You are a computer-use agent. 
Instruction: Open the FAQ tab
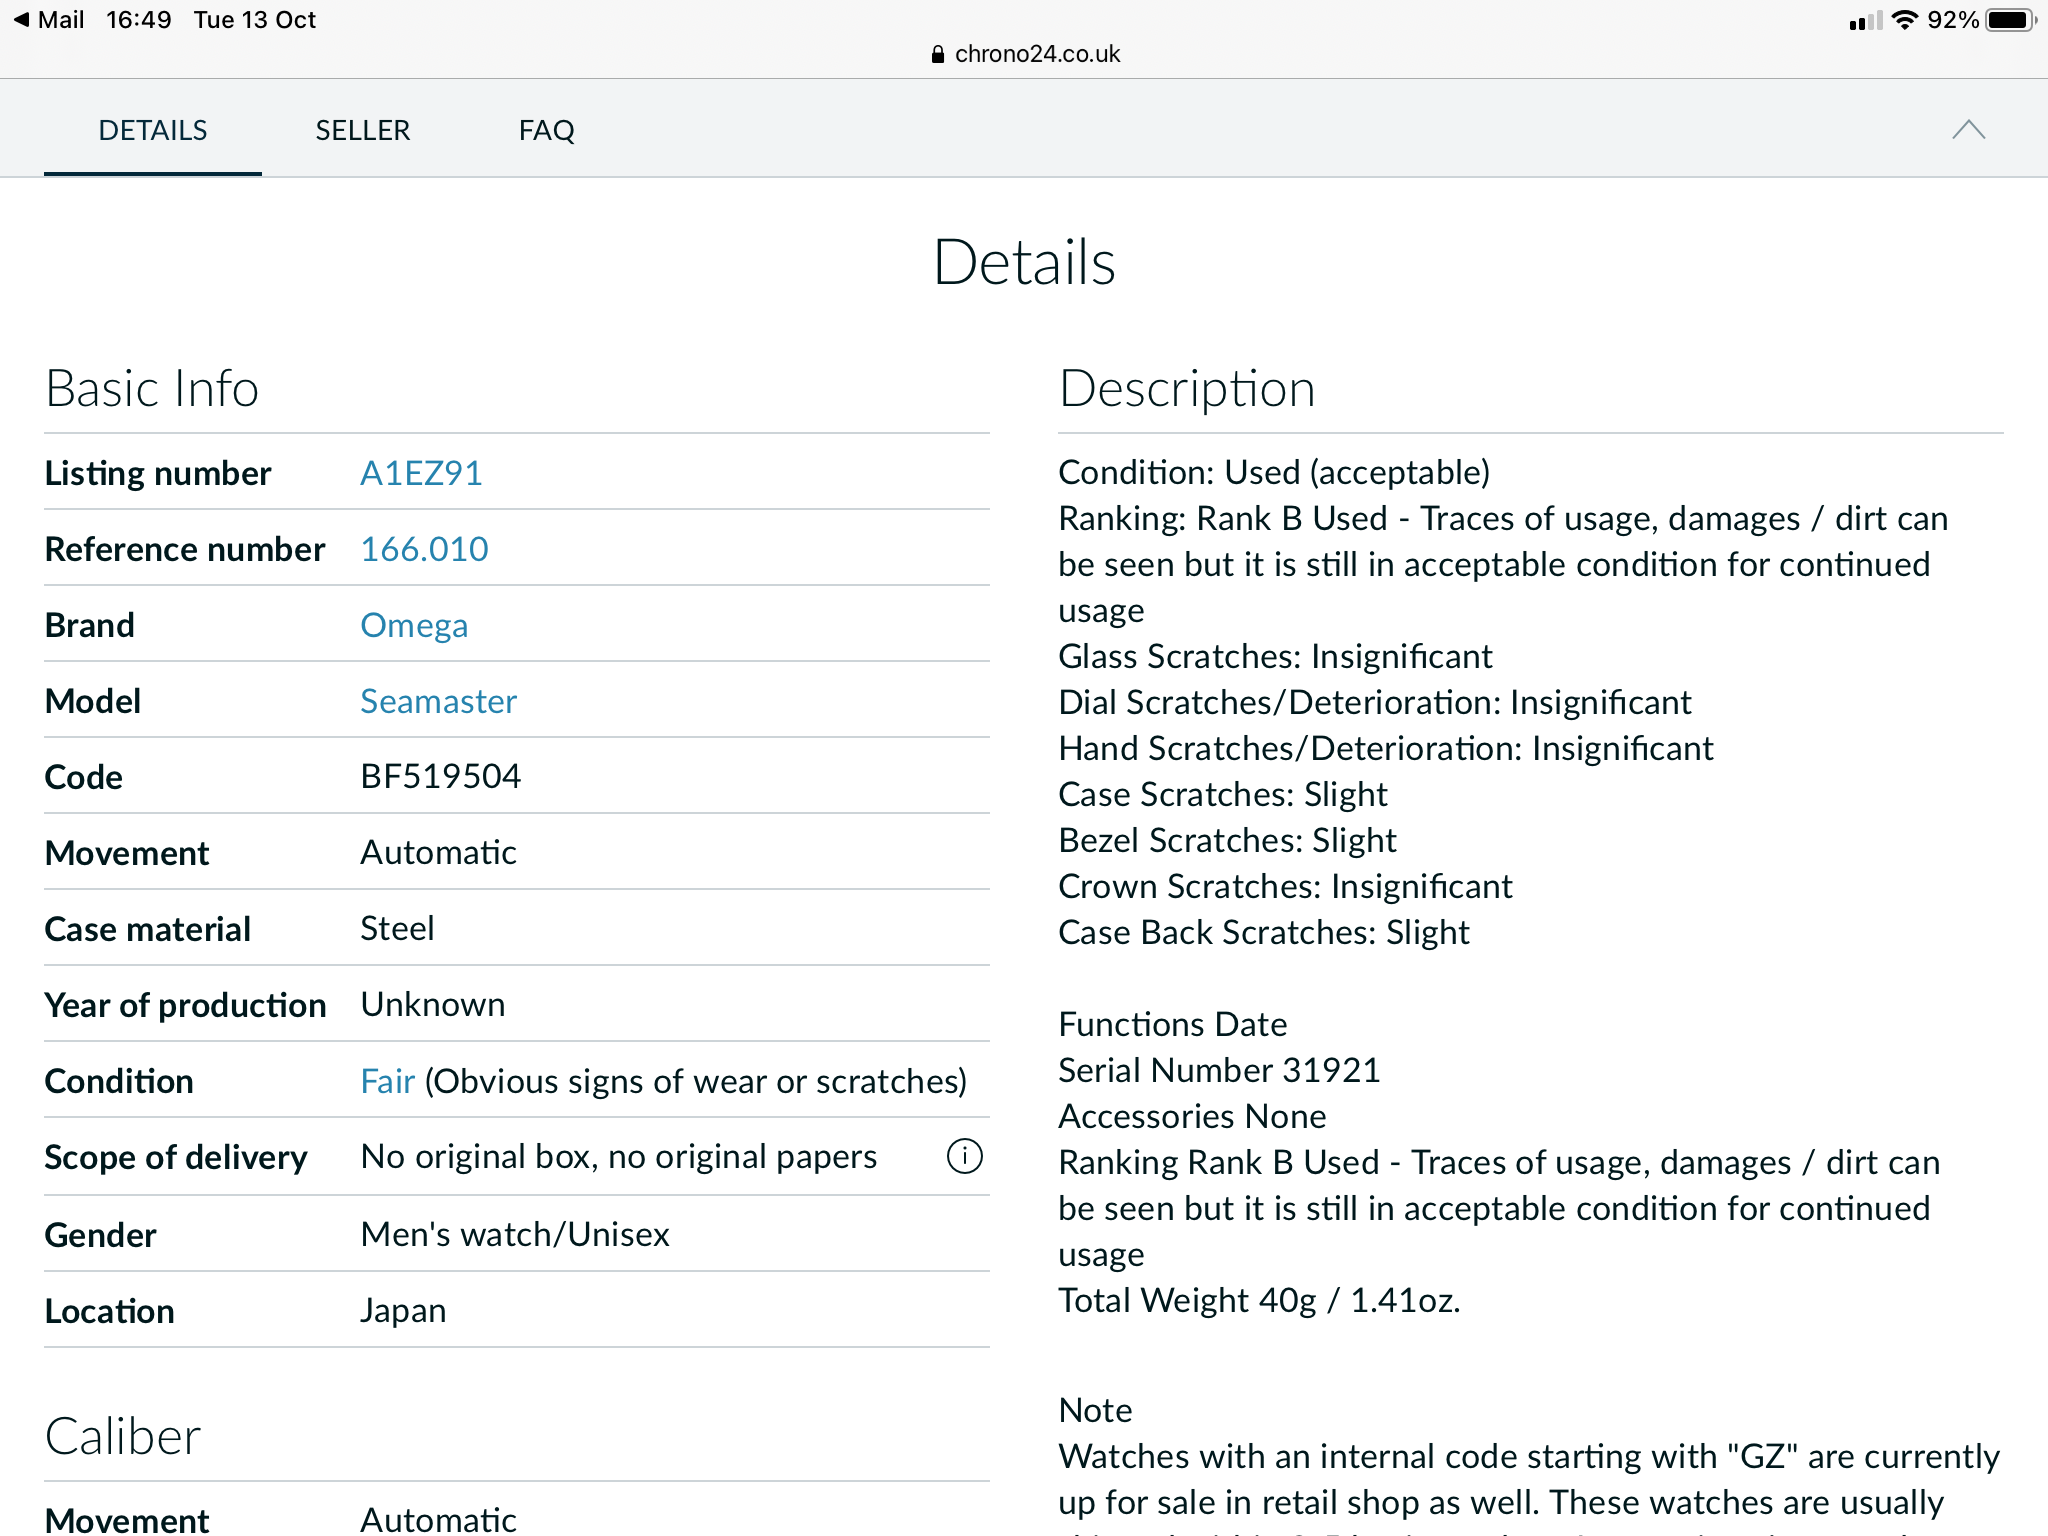point(546,130)
